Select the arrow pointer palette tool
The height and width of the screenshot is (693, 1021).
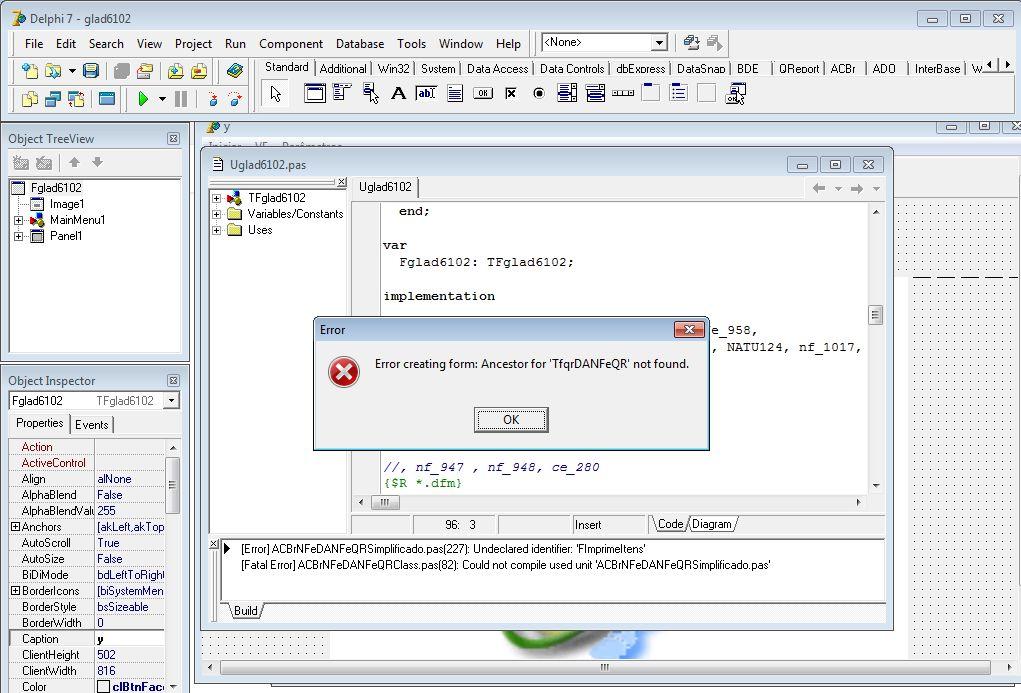tap(275, 94)
